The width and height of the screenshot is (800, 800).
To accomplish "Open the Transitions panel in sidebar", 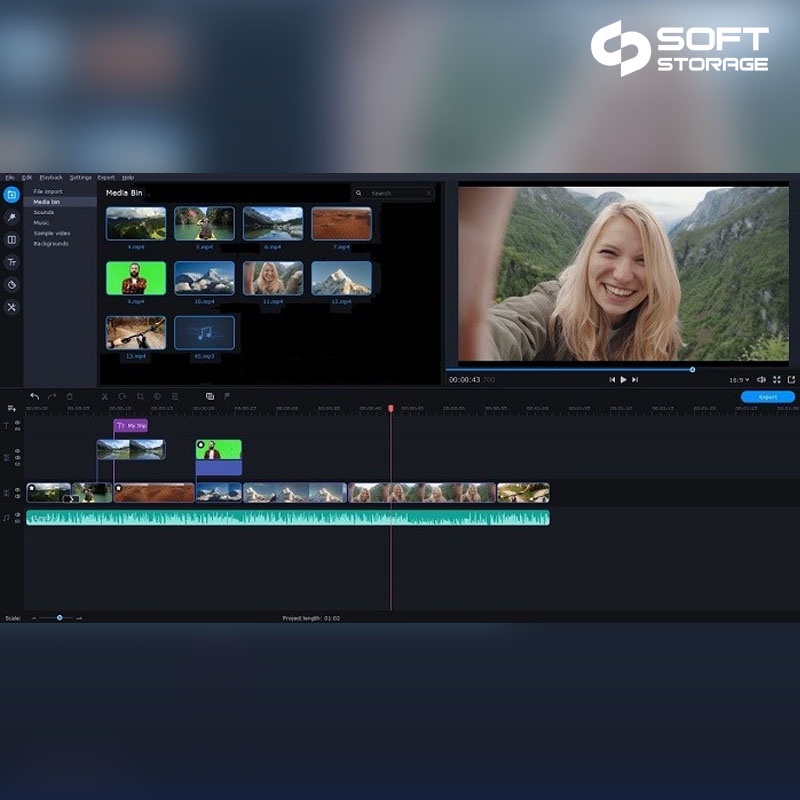I will pyautogui.click(x=12, y=240).
